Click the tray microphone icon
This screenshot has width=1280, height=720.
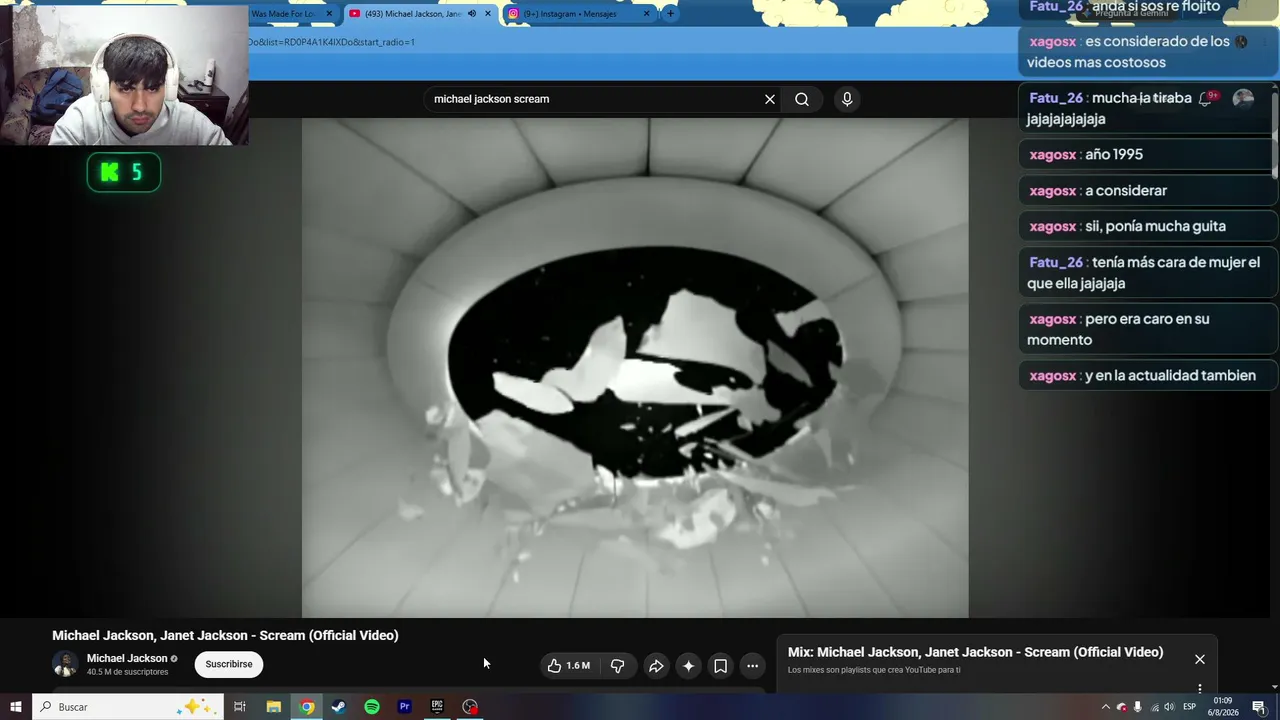coord(1138,707)
